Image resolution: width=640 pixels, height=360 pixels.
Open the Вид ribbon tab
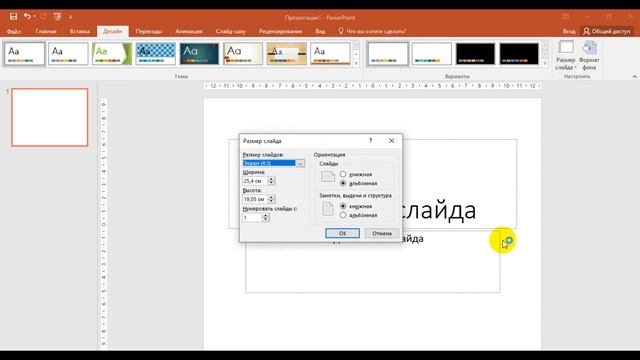click(x=320, y=31)
